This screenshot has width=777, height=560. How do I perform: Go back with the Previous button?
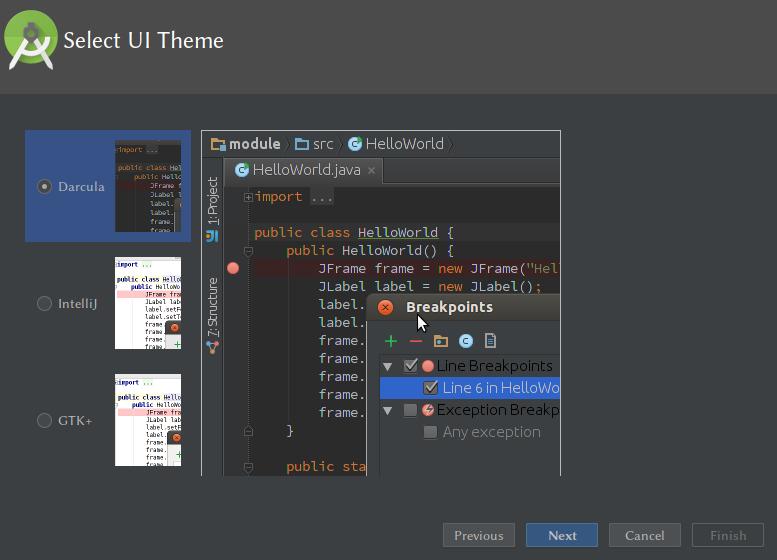pyautogui.click(x=479, y=535)
